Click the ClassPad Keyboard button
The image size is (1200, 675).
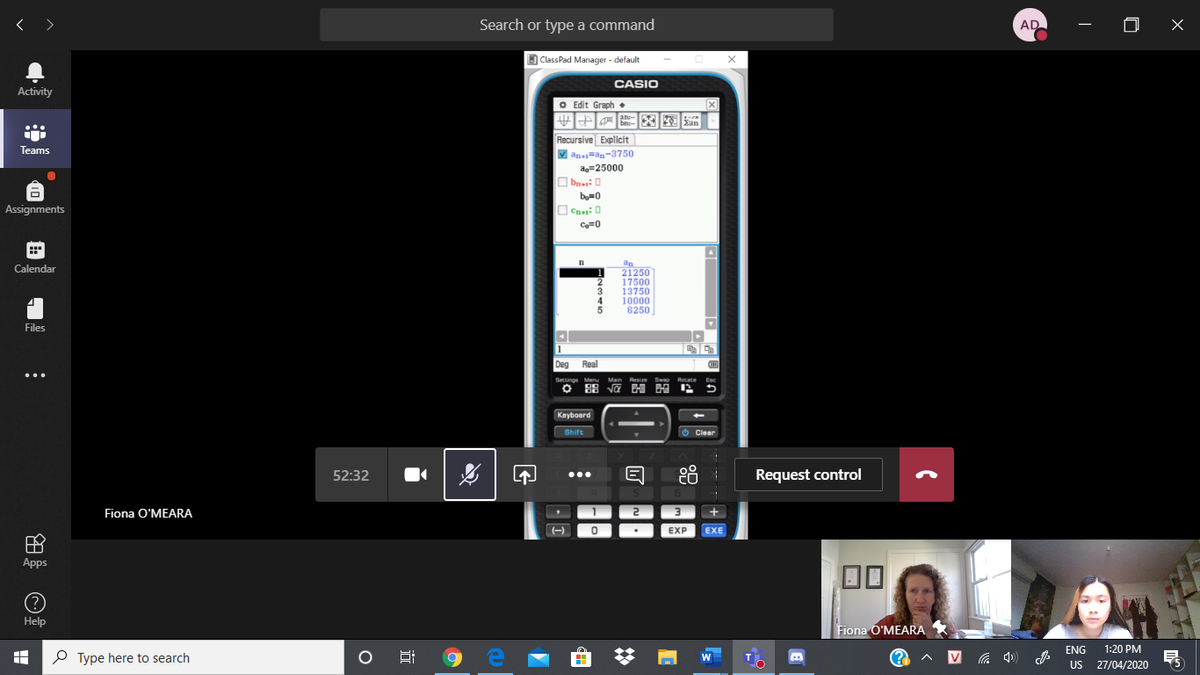pyautogui.click(x=573, y=415)
